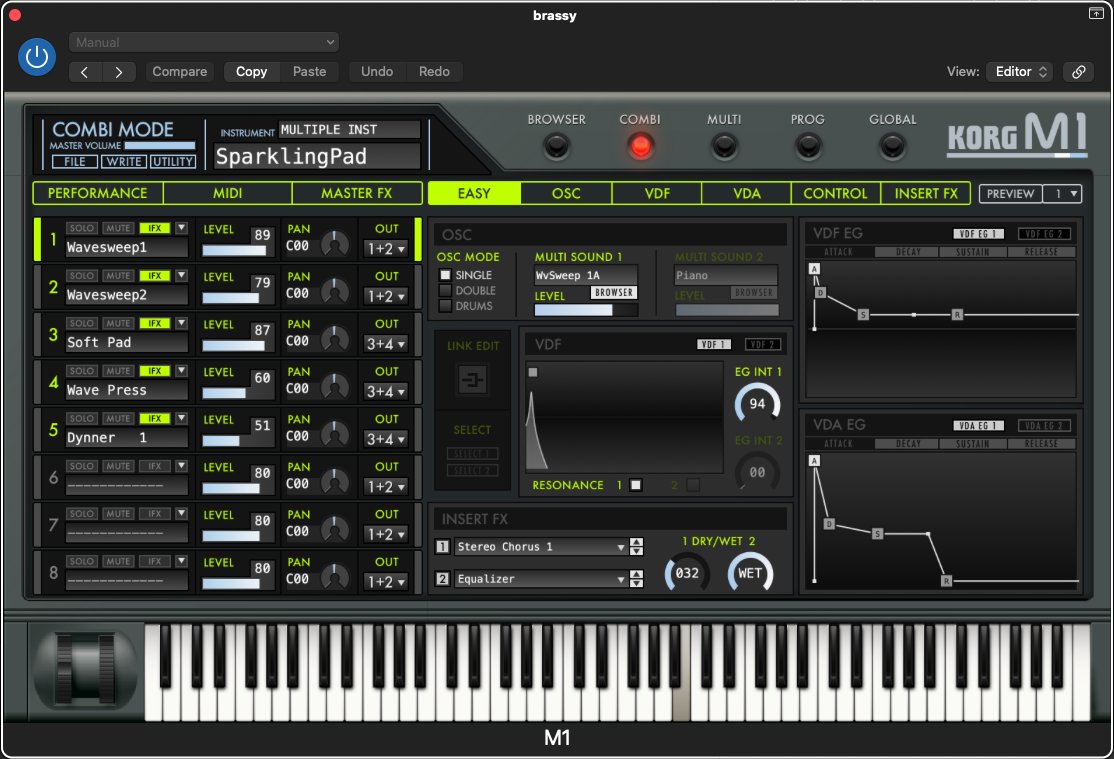Click the WET dry/wet knob
This screenshot has width=1114, height=759.
[x=750, y=574]
